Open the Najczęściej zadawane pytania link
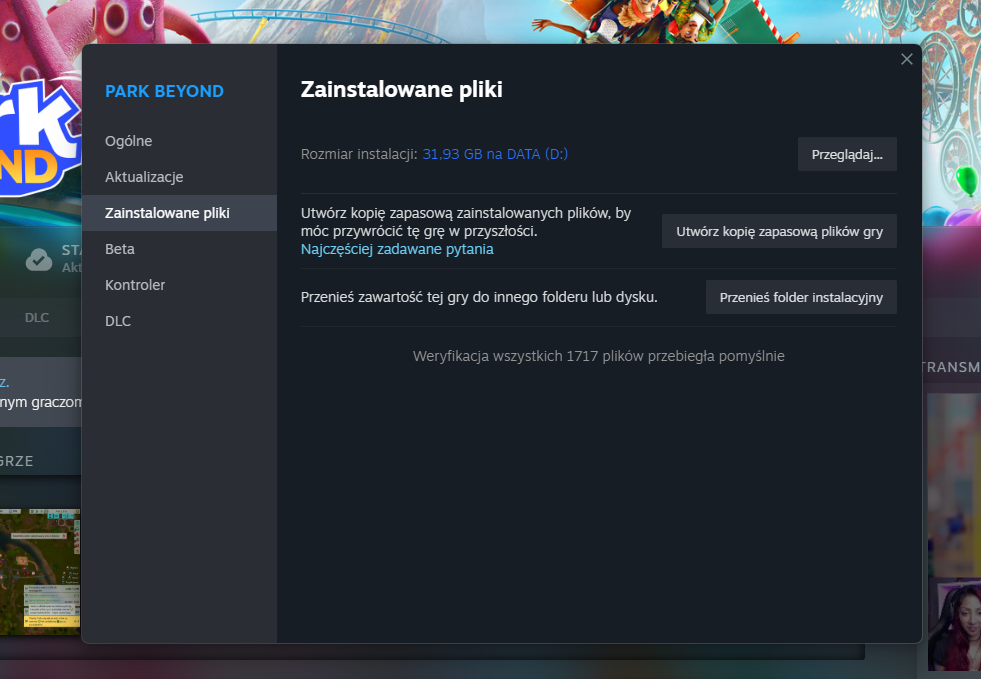Image resolution: width=981 pixels, height=679 pixels. coord(397,249)
